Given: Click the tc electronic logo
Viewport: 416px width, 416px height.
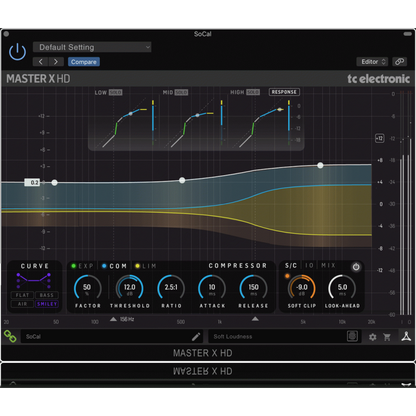Looking at the screenshot, I should tap(379, 79).
